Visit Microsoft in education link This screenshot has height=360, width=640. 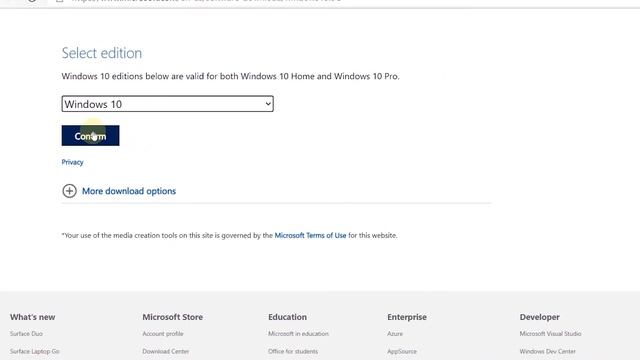[298, 333]
